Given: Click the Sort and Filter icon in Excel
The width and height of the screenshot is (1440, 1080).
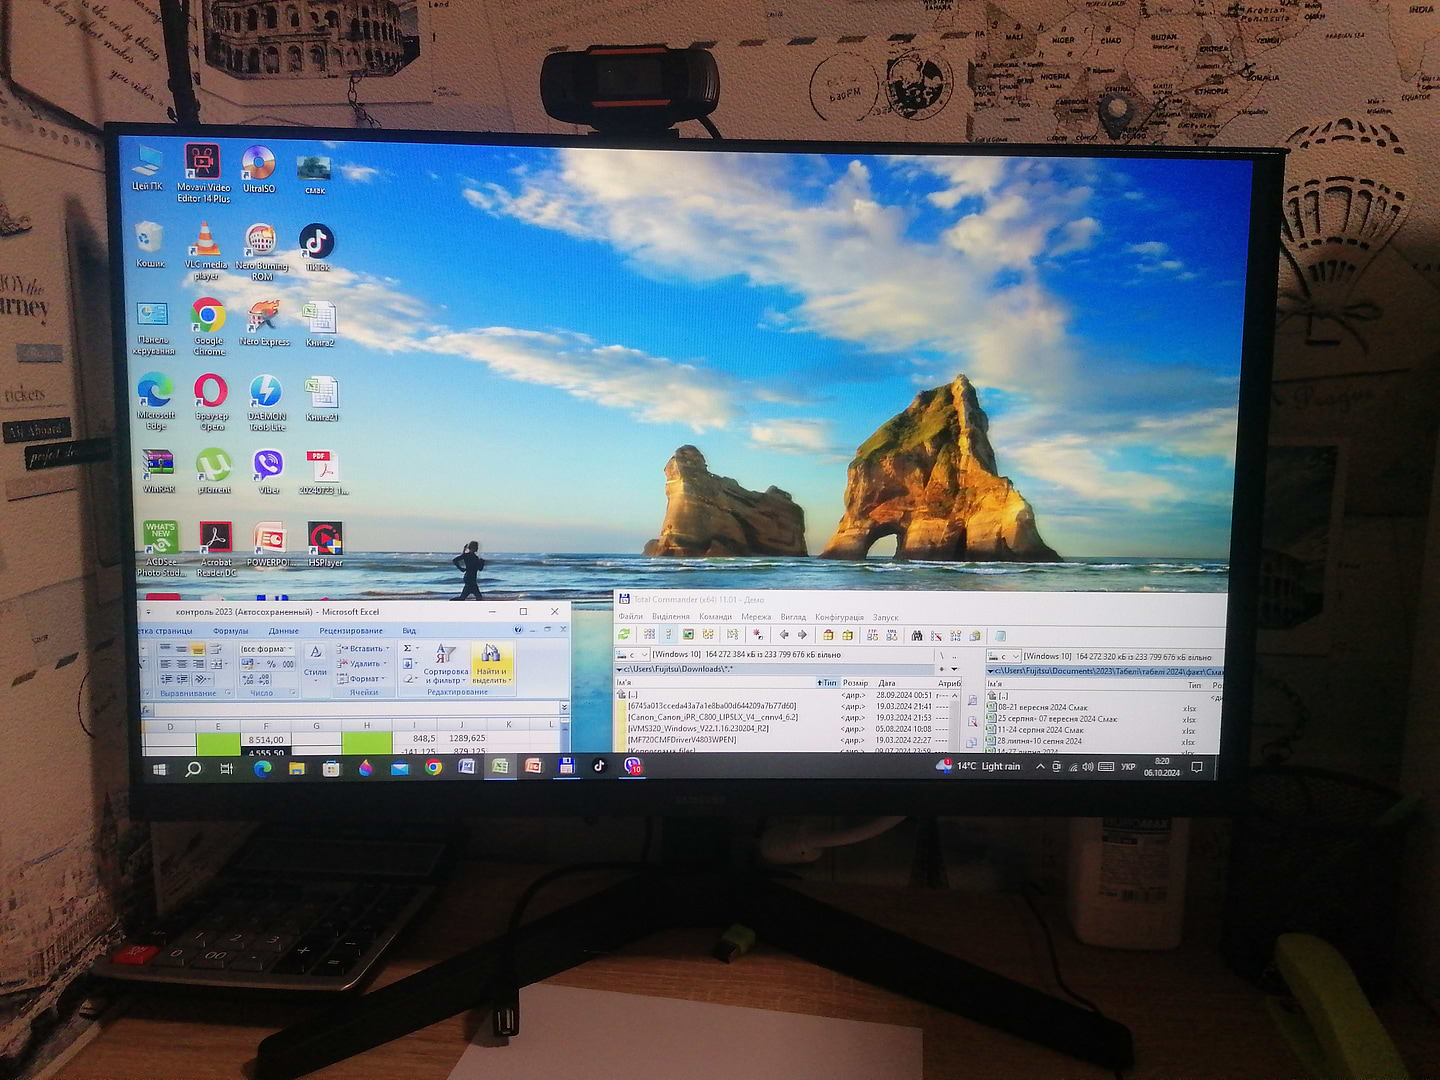Looking at the screenshot, I should coord(446,655).
